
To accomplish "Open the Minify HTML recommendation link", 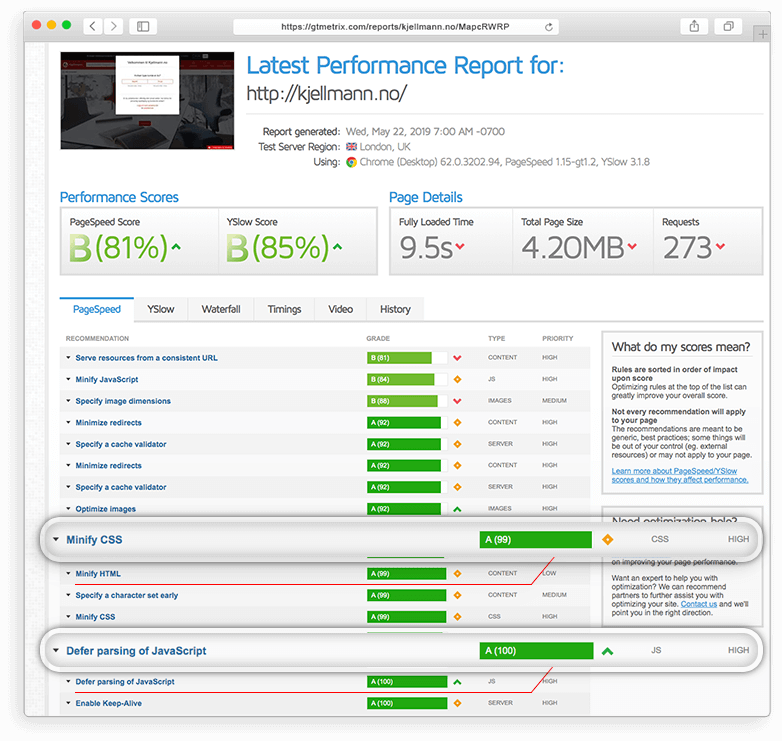I will click(98, 574).
